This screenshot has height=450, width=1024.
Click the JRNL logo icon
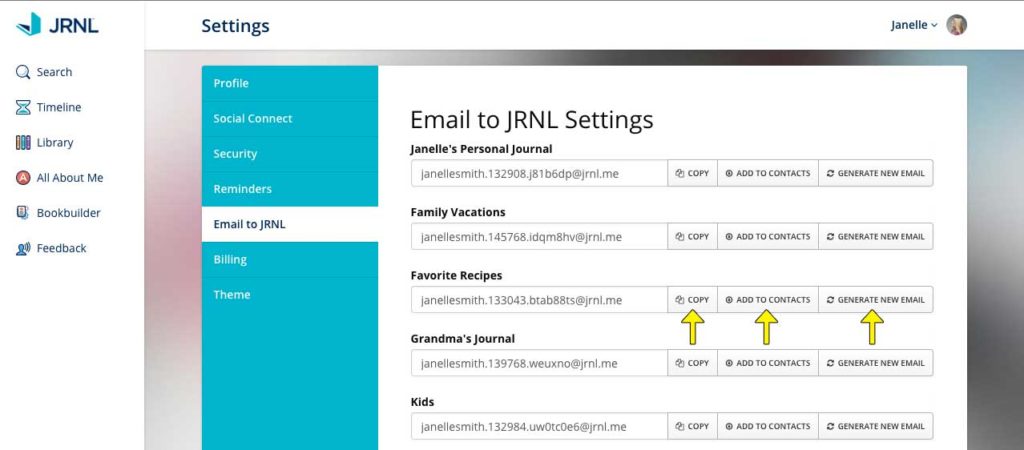pyautogui.click(x=29, y=24)
